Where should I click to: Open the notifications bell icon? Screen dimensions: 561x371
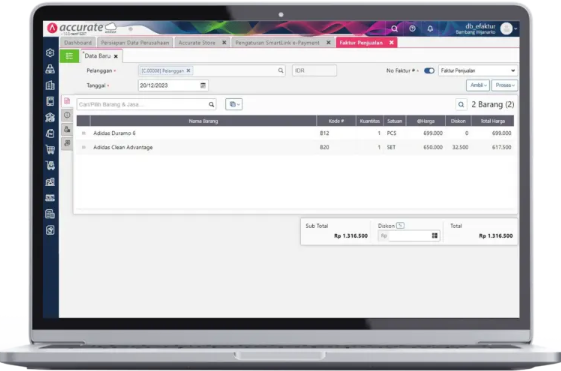[430, 29]
